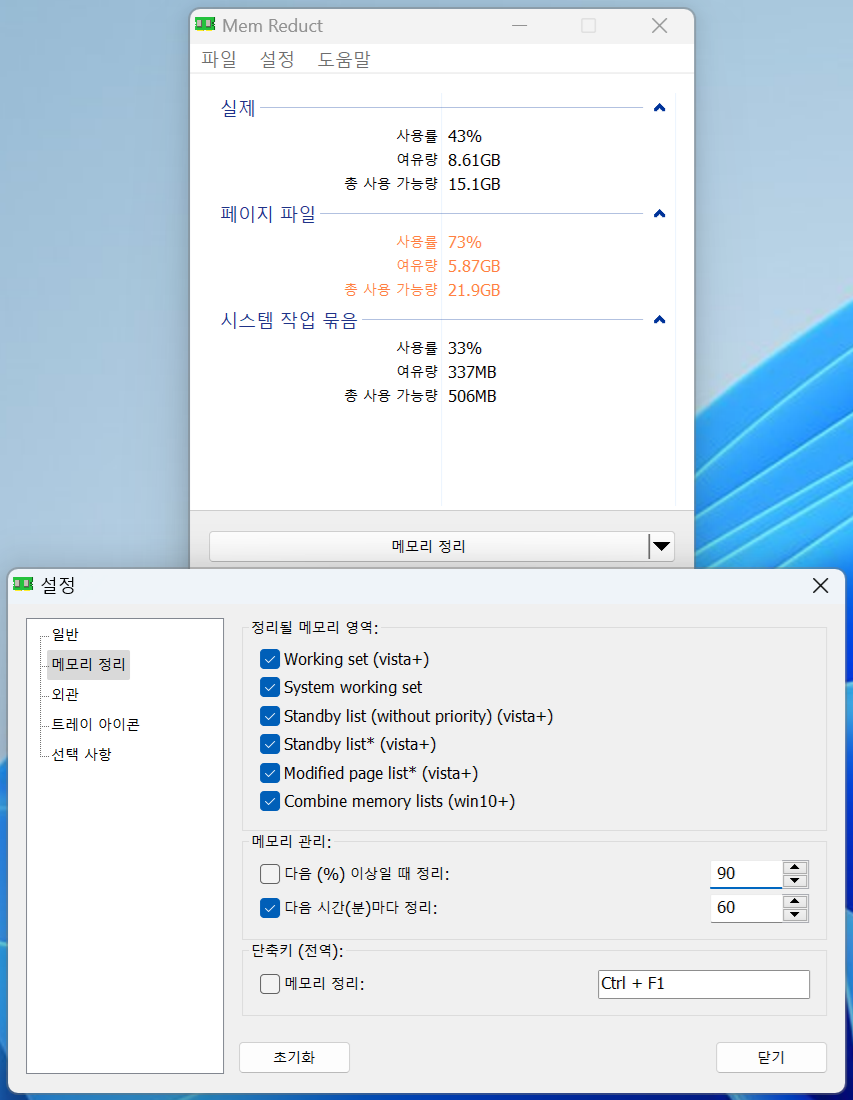The height and width of the screenshot is (1100, 853).
Task: Open the 도움말 menu
Action: (x=344, y=60)
